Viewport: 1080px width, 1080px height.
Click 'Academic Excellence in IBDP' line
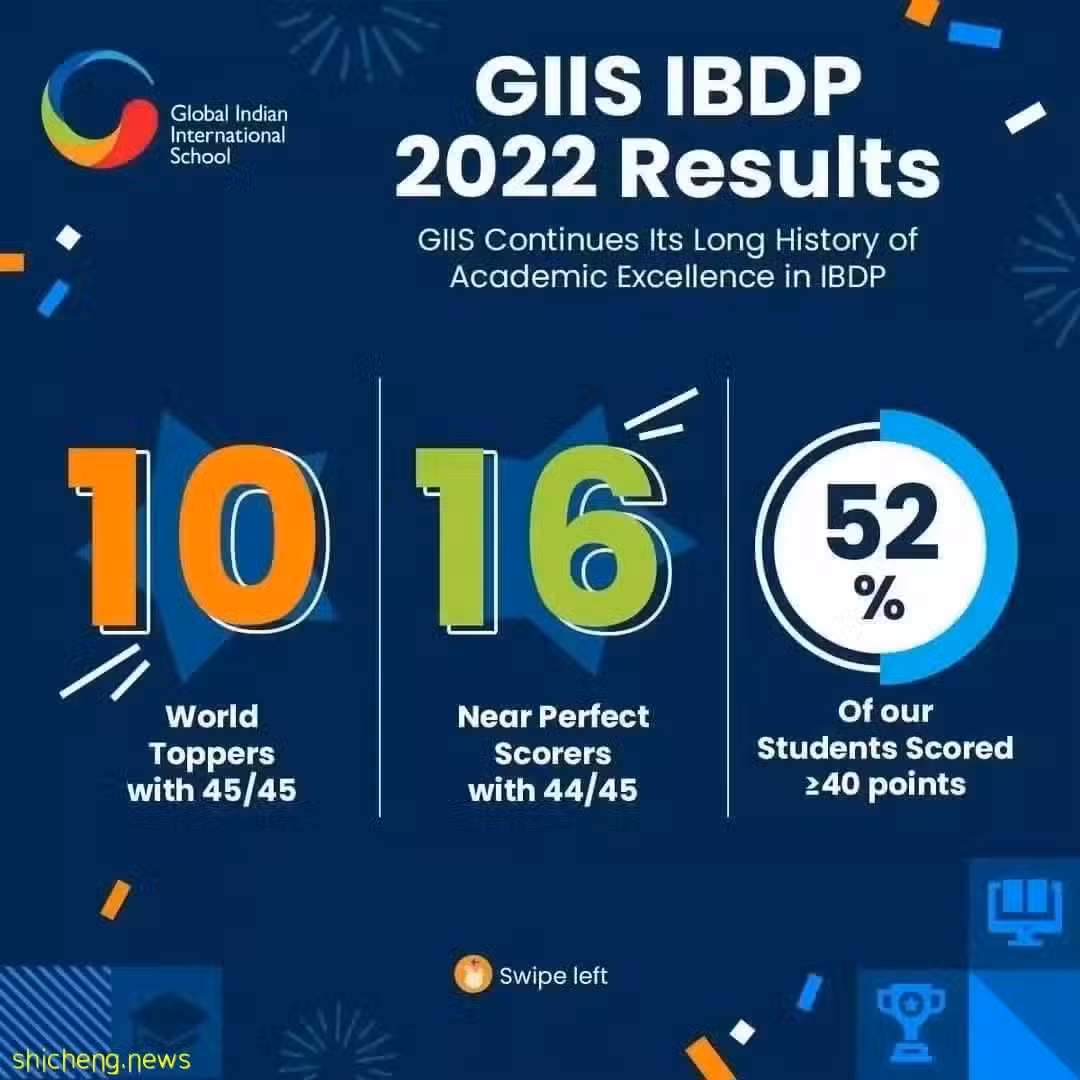pyautogui.click(x=667, y=277)
